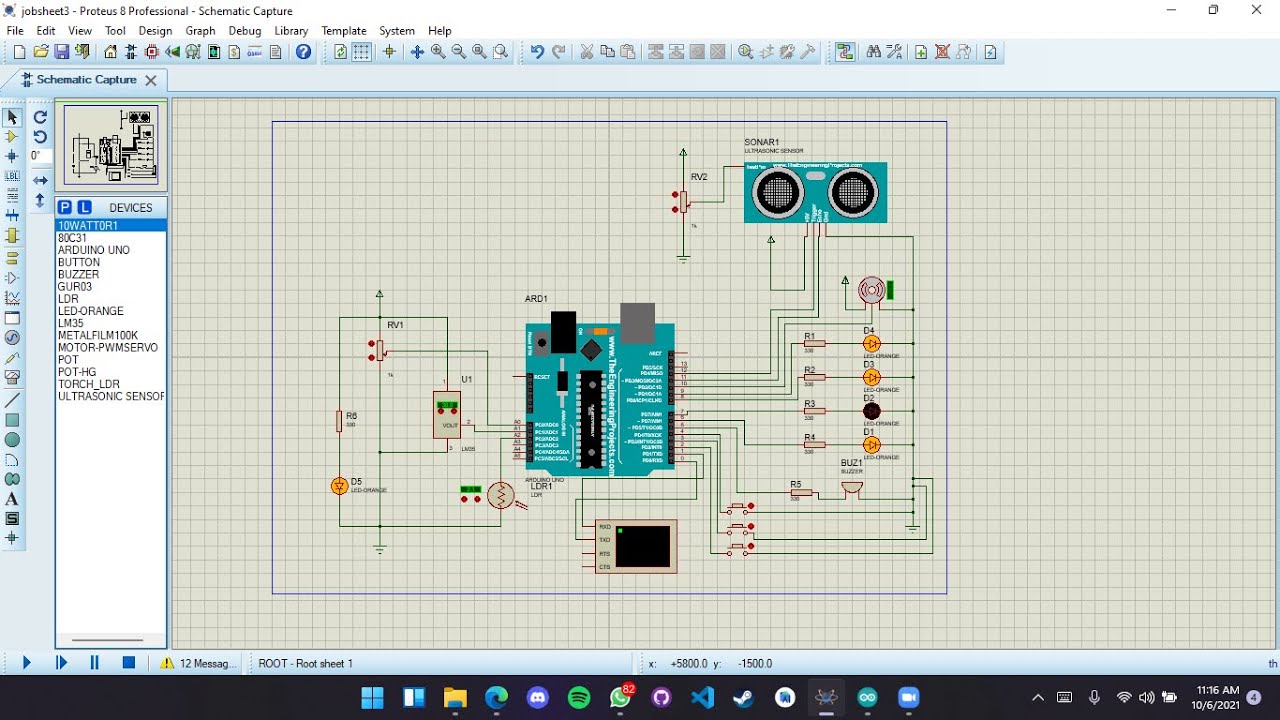Open the 12 Messages status indicator
Viewport: 1280px width, 720px height.
199,663
